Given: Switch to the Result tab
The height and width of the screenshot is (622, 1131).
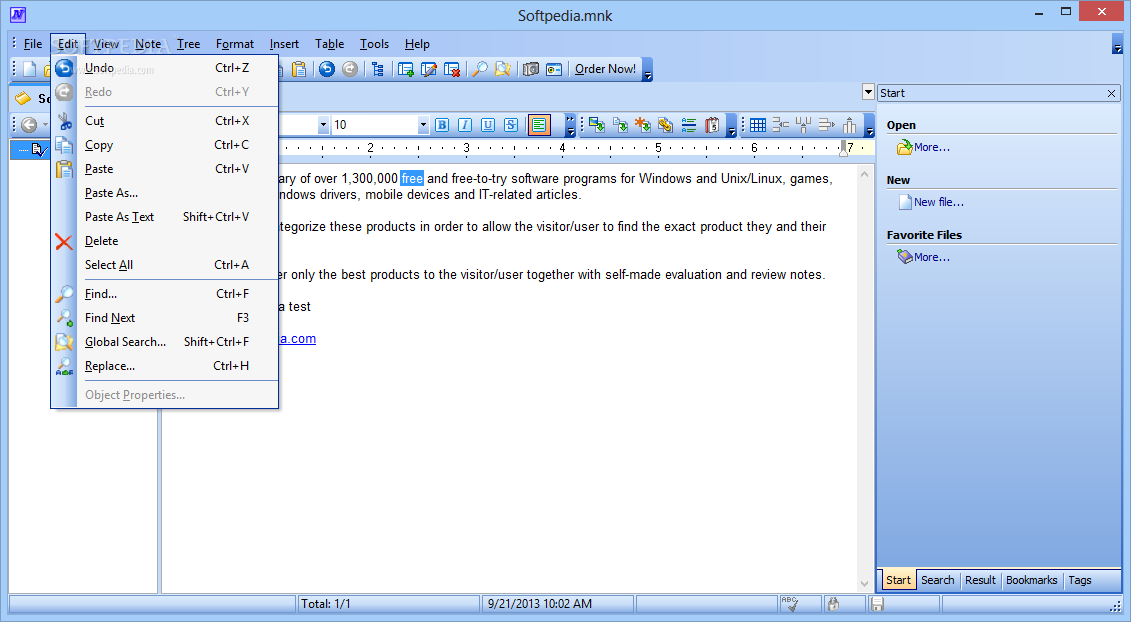Looking at the screenshot, I should (x=980, y=580).
